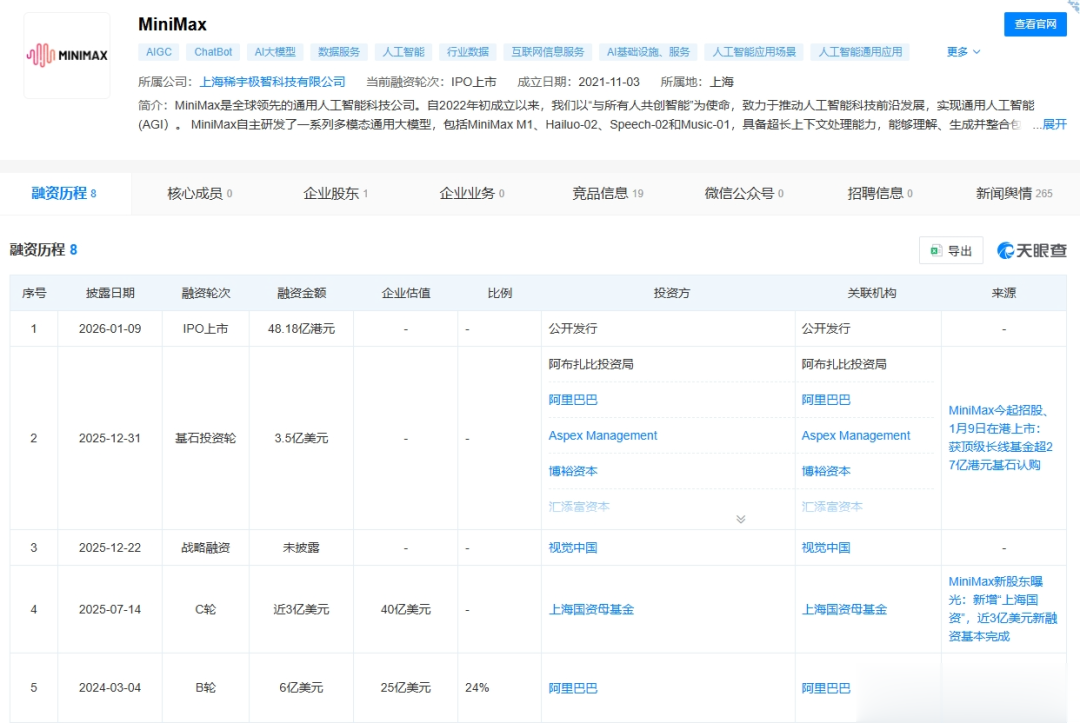This screenshot has width=1080, height=723.
Task: Select the 新闻舆情 tab
Action: coord(1013,193)
